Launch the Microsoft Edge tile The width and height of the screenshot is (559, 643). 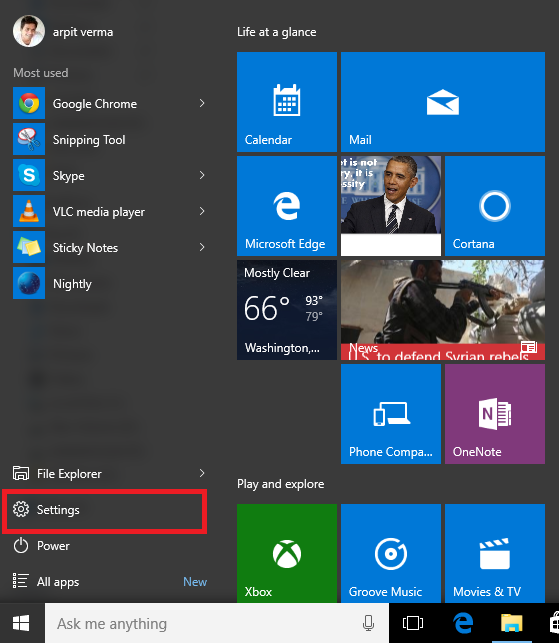287,206
